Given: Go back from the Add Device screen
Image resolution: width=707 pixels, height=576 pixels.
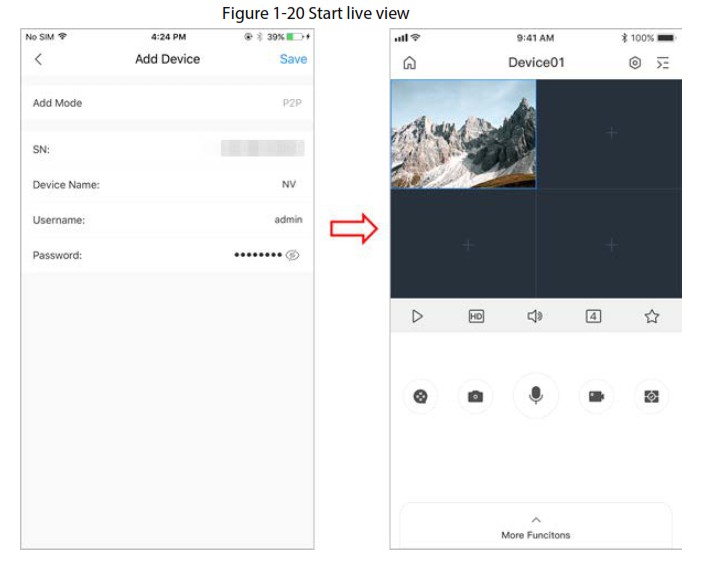Looking at the screenshot, I should pyautogui.click(x=38, y=59).
